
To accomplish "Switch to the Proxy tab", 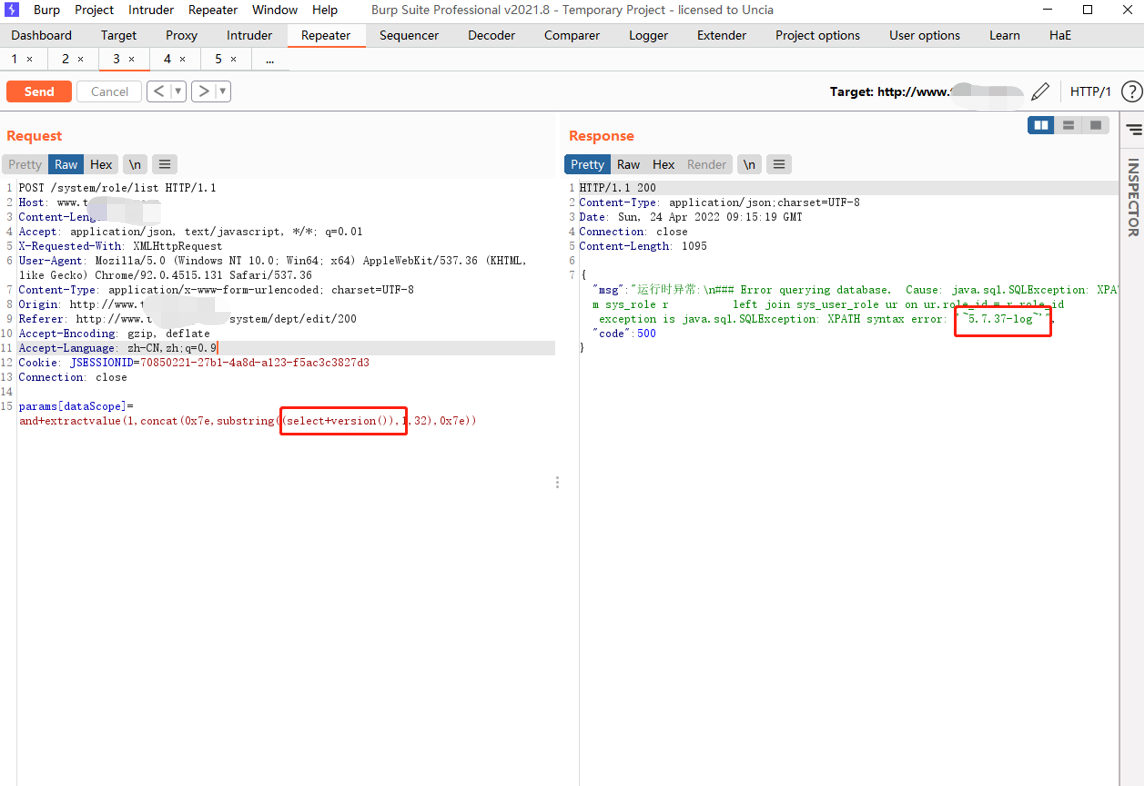I will click(182, 35).
